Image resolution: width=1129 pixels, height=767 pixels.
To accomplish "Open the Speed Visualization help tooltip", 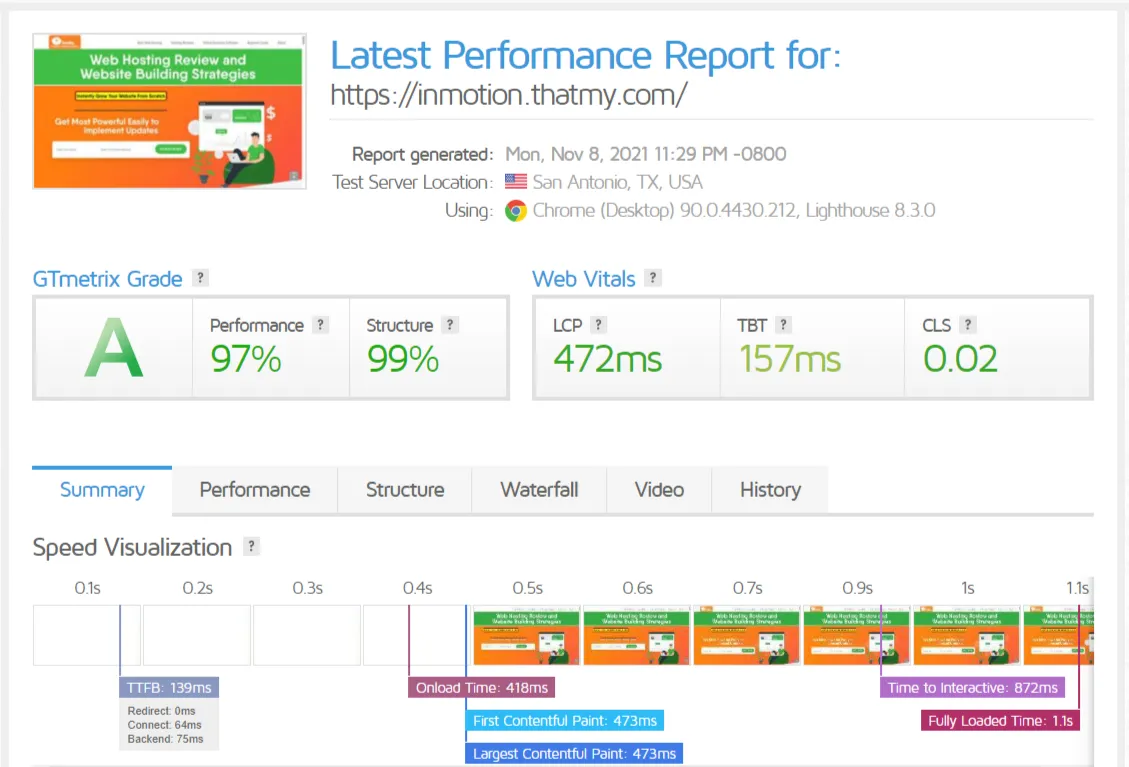I will pos(250,547).
